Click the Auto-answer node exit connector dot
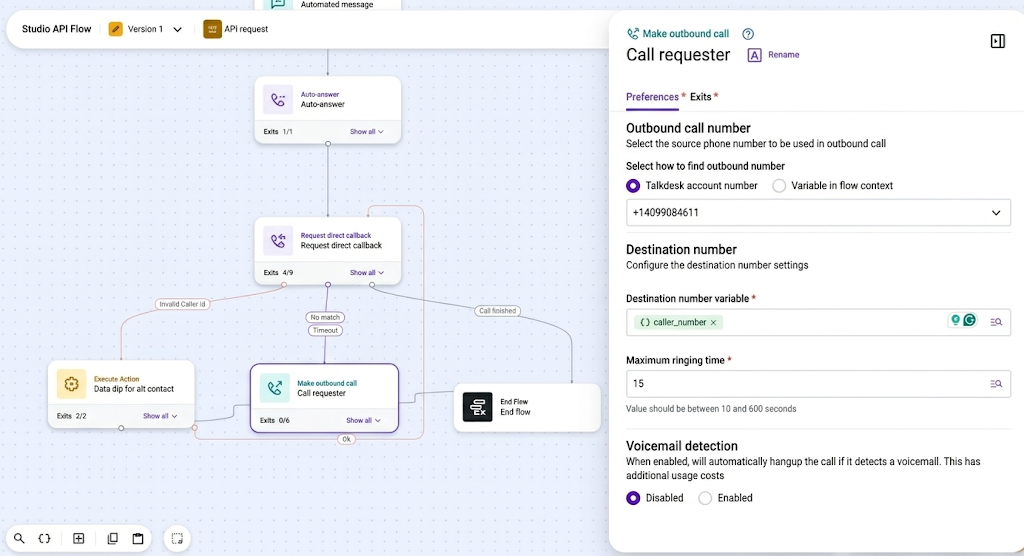This screenshot has height=556, width=1024. 328,144
